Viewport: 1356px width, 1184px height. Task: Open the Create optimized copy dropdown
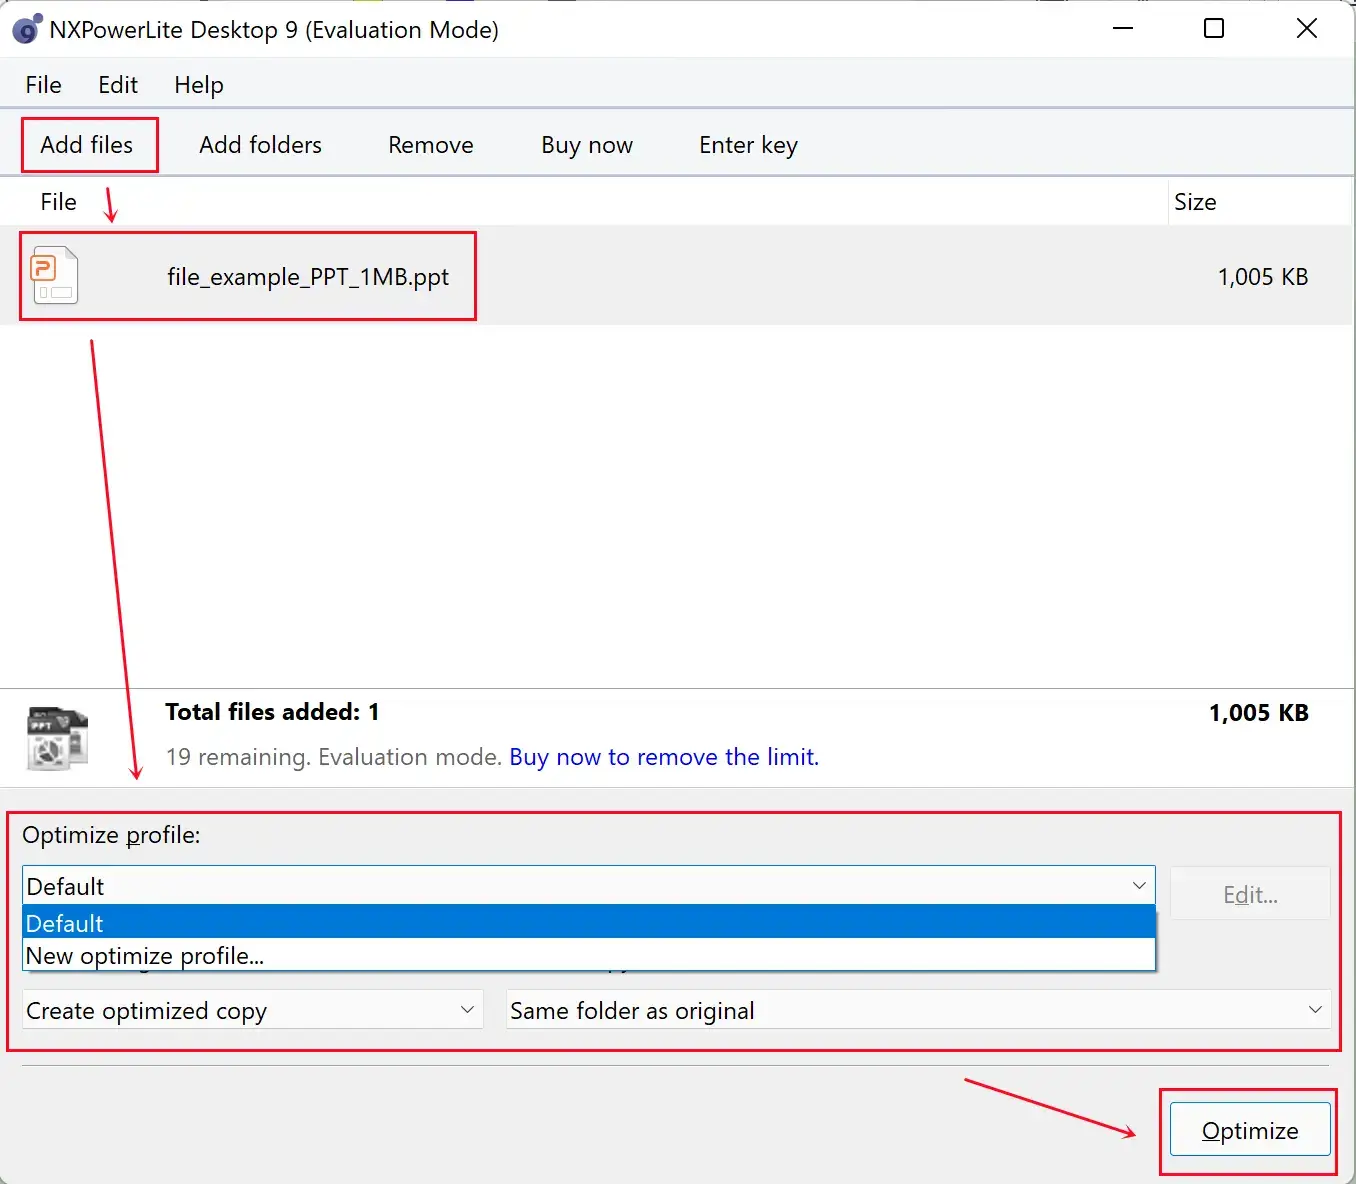[252, 1010]
